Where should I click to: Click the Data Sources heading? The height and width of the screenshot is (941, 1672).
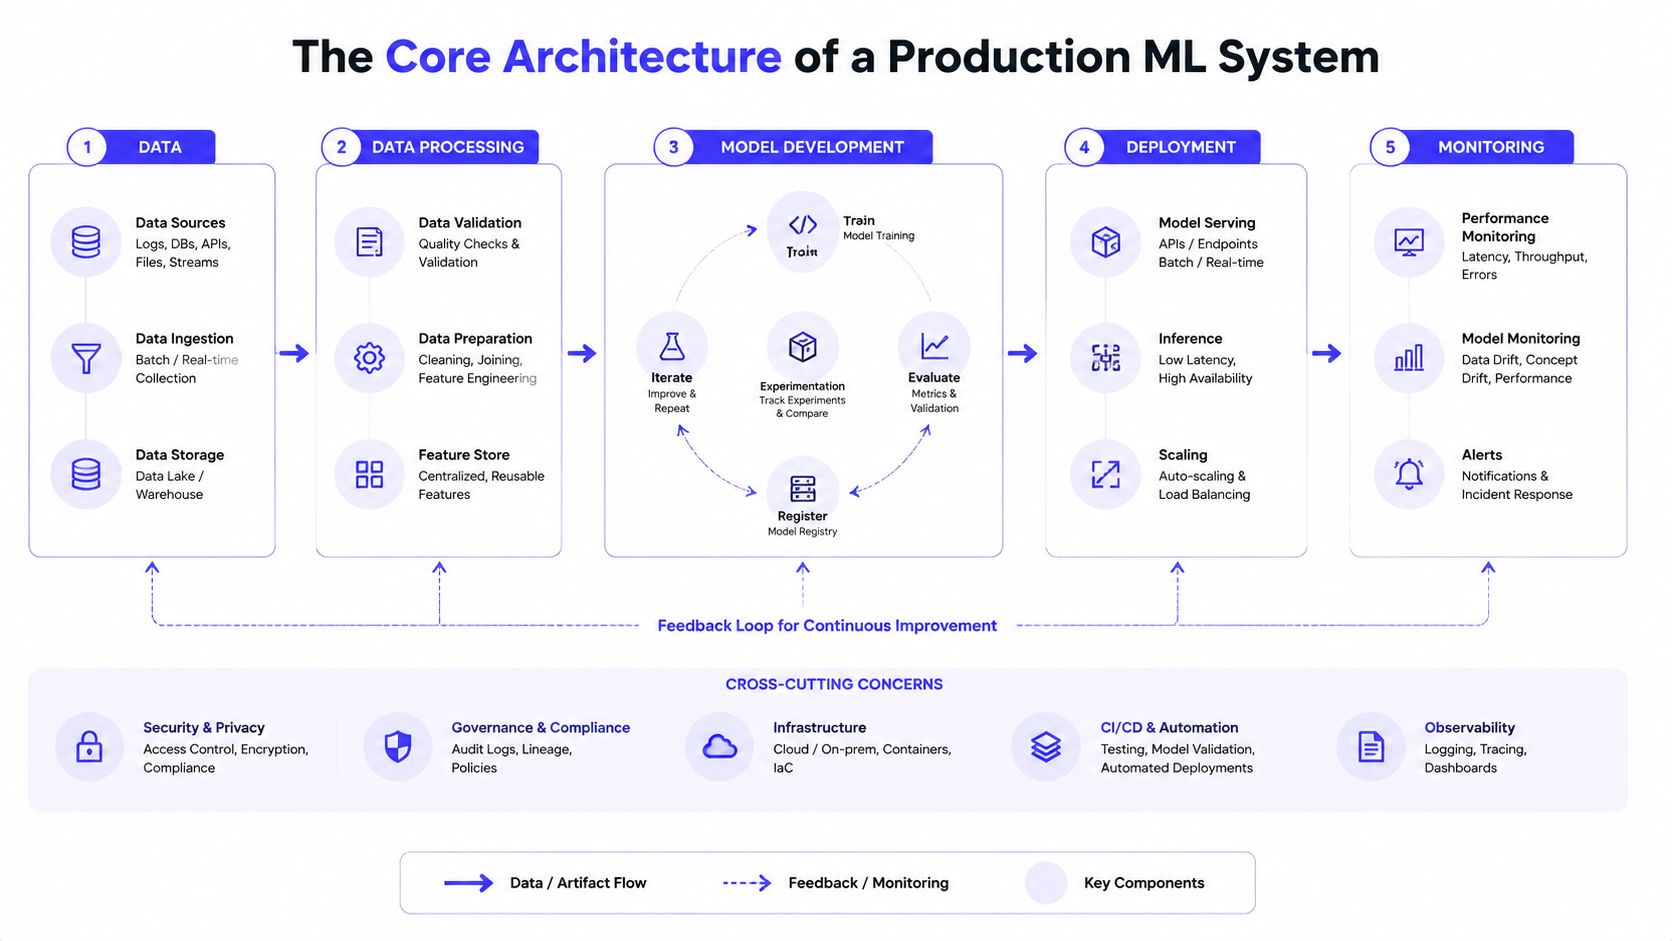pos(180,223)
